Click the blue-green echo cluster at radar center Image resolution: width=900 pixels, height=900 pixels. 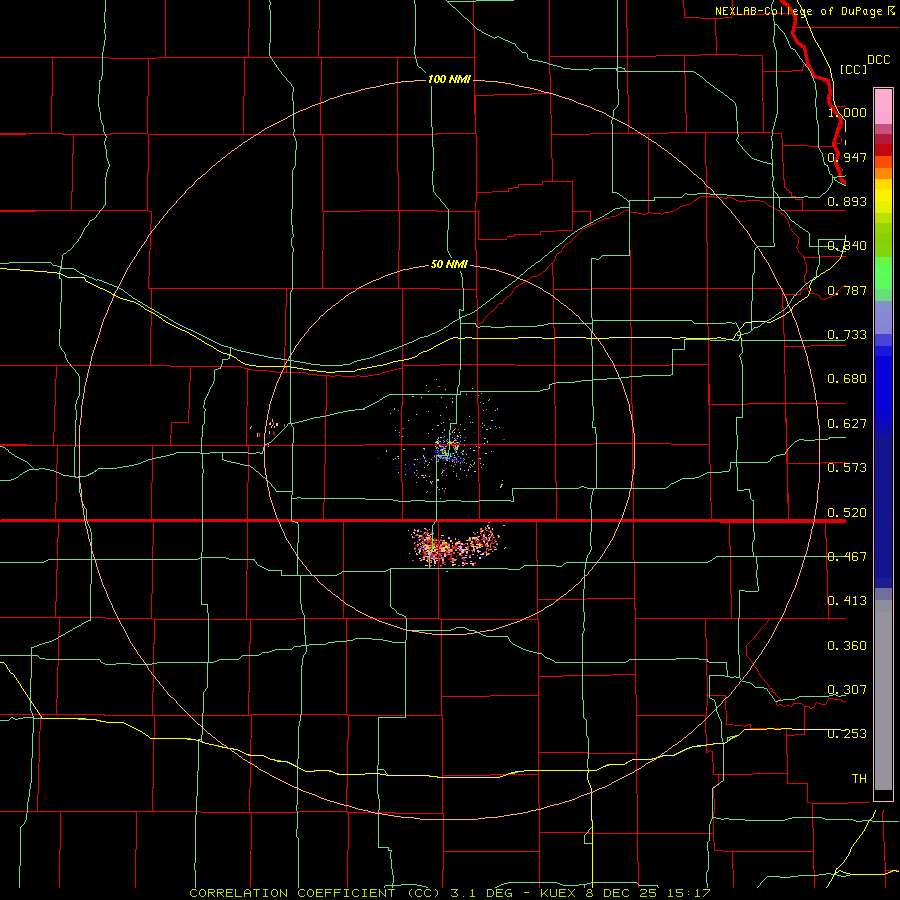pyautogui.click(x=448, y=448)
